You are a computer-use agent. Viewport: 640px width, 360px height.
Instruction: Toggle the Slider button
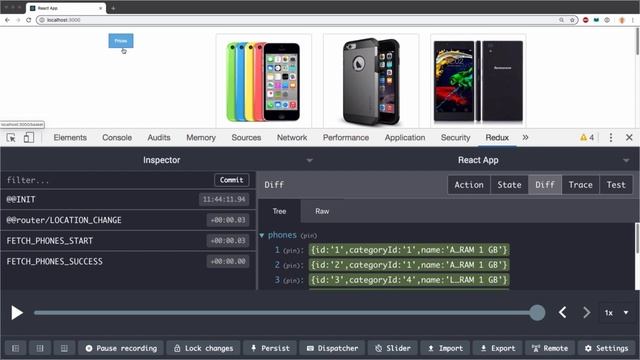393,348
